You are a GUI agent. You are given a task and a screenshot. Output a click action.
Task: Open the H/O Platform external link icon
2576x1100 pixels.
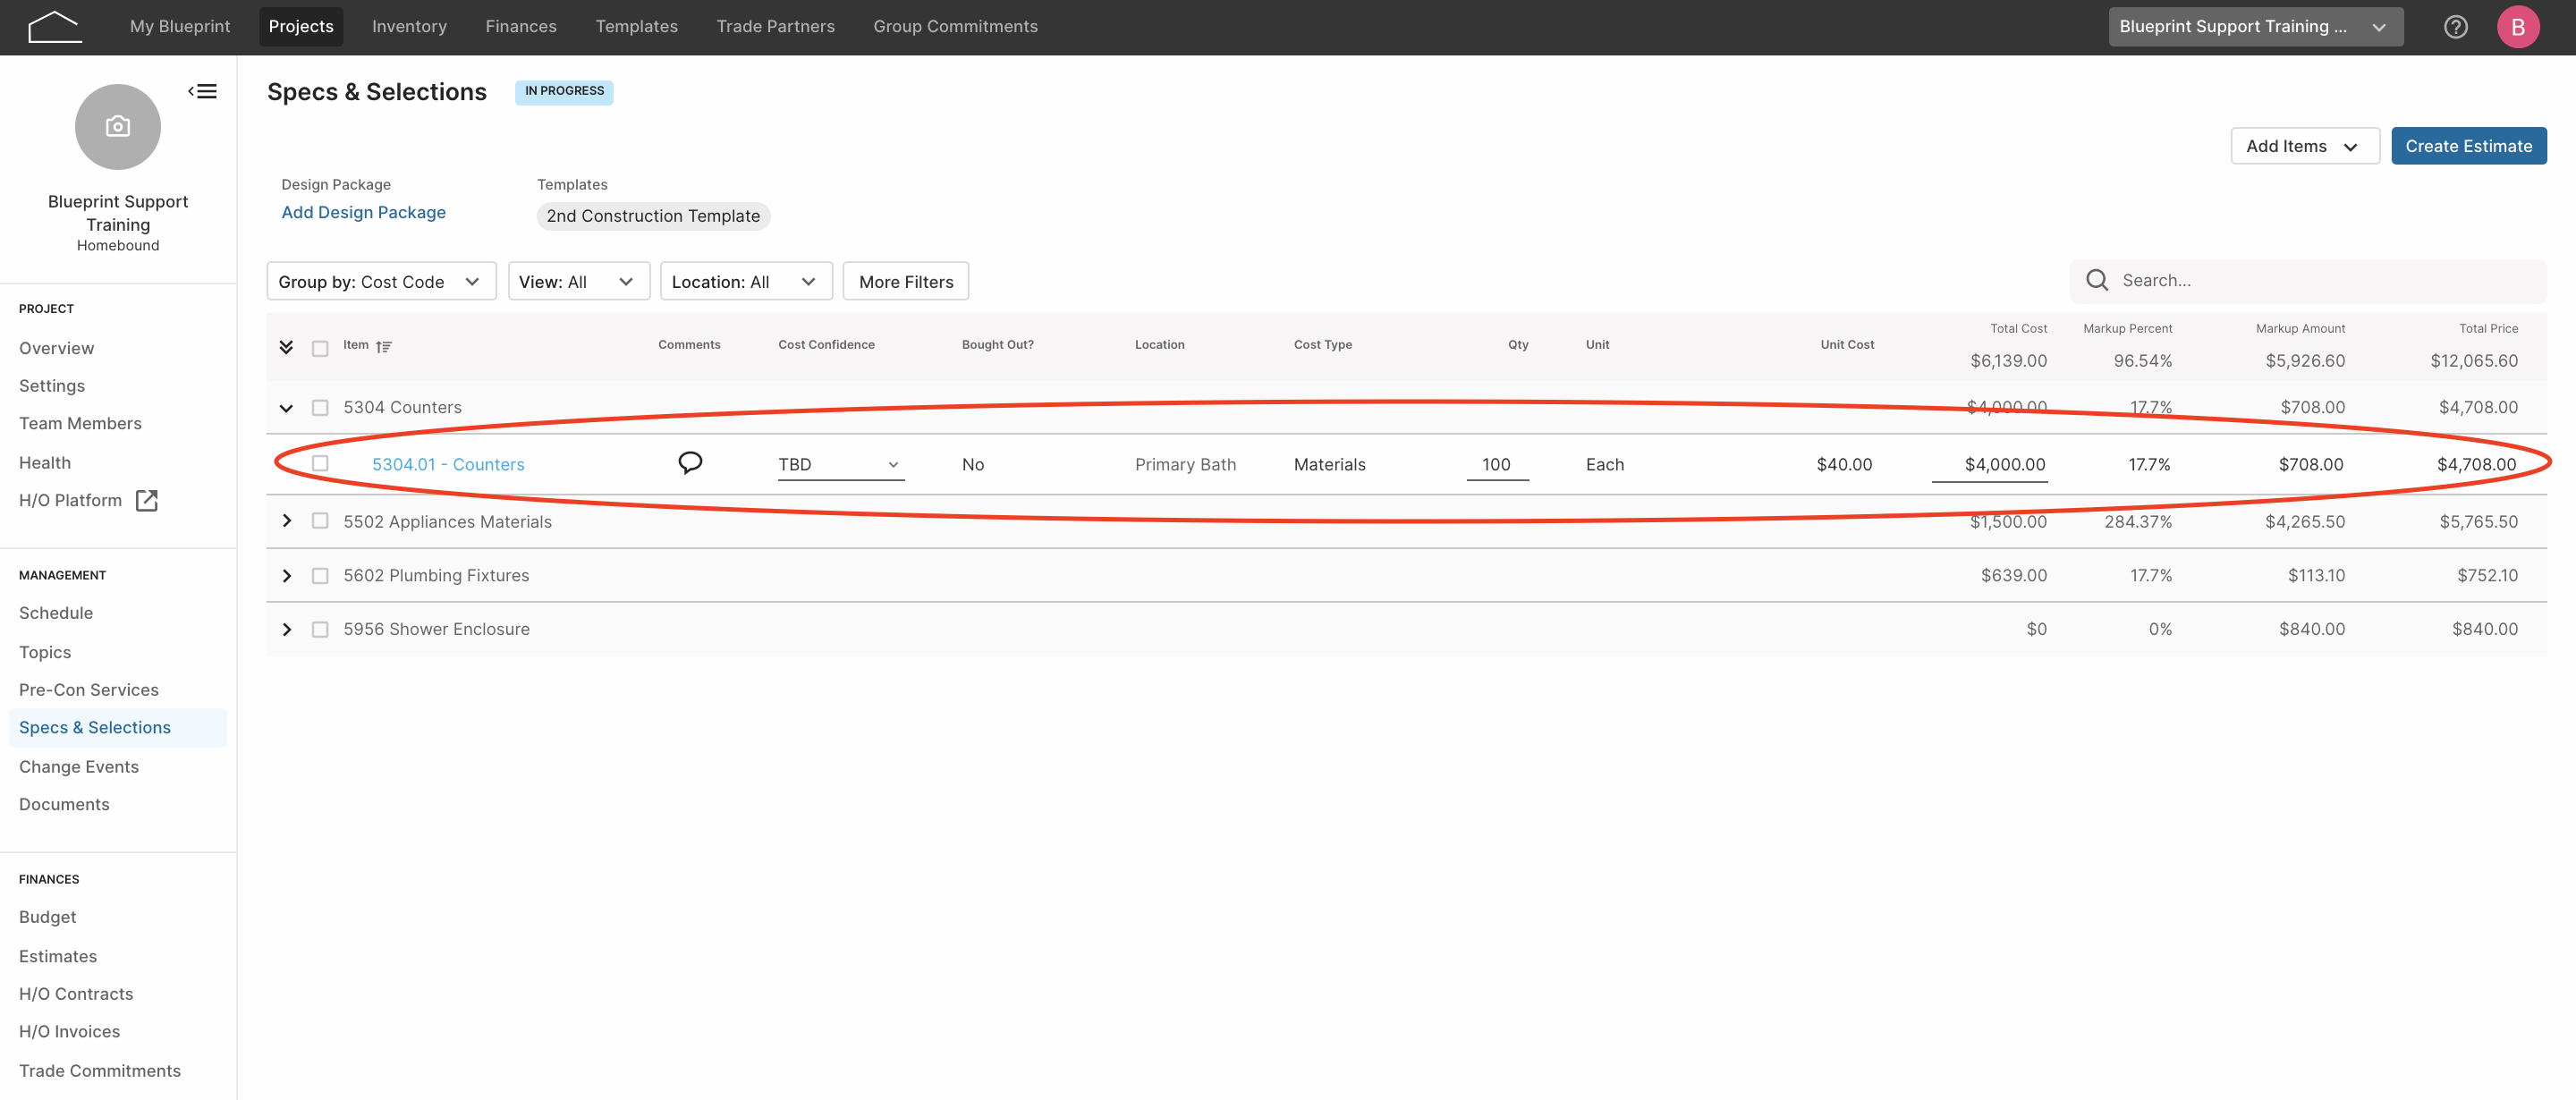(147, 500)
